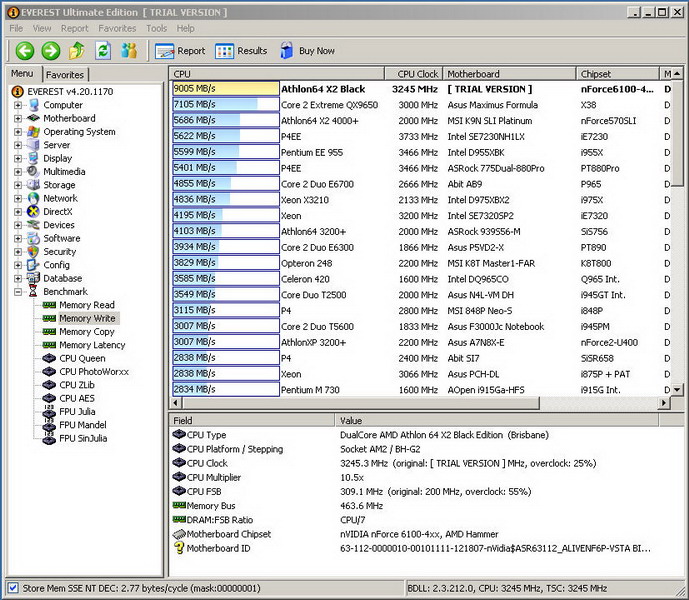Click the Motherboard ID field icon
The width and height of the screenshot is (689, 600).
(x=179, y=548)
